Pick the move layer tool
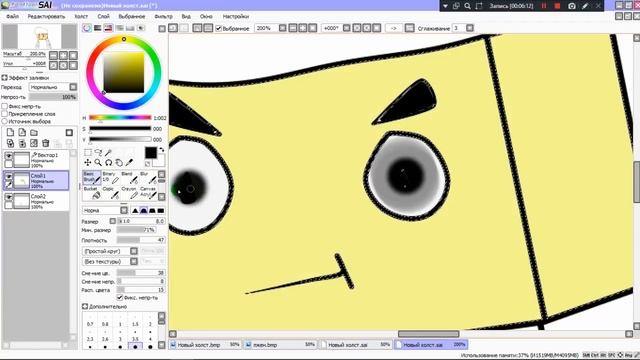640x360 pixels. (88, 162)
